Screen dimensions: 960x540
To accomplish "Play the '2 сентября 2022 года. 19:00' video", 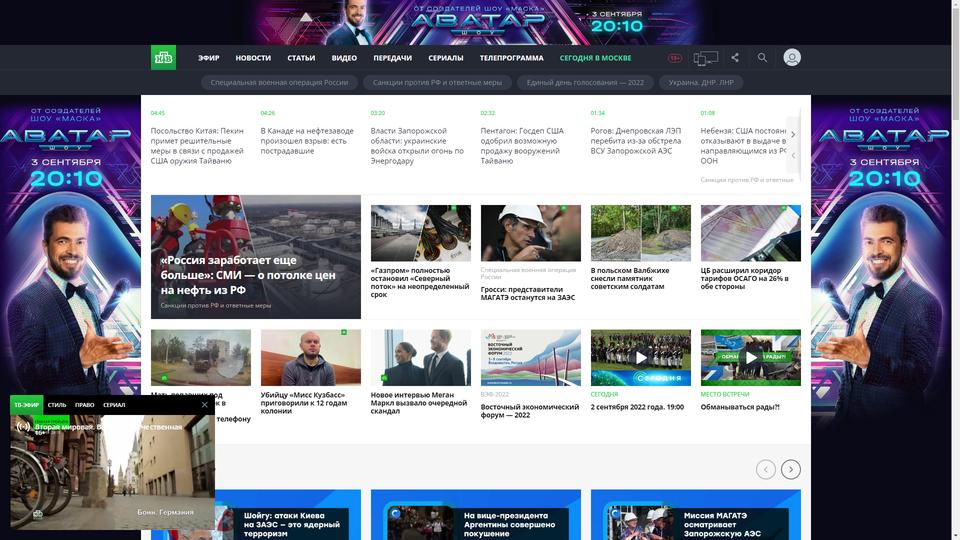I will pyautogui.click(x=640, y=358).
